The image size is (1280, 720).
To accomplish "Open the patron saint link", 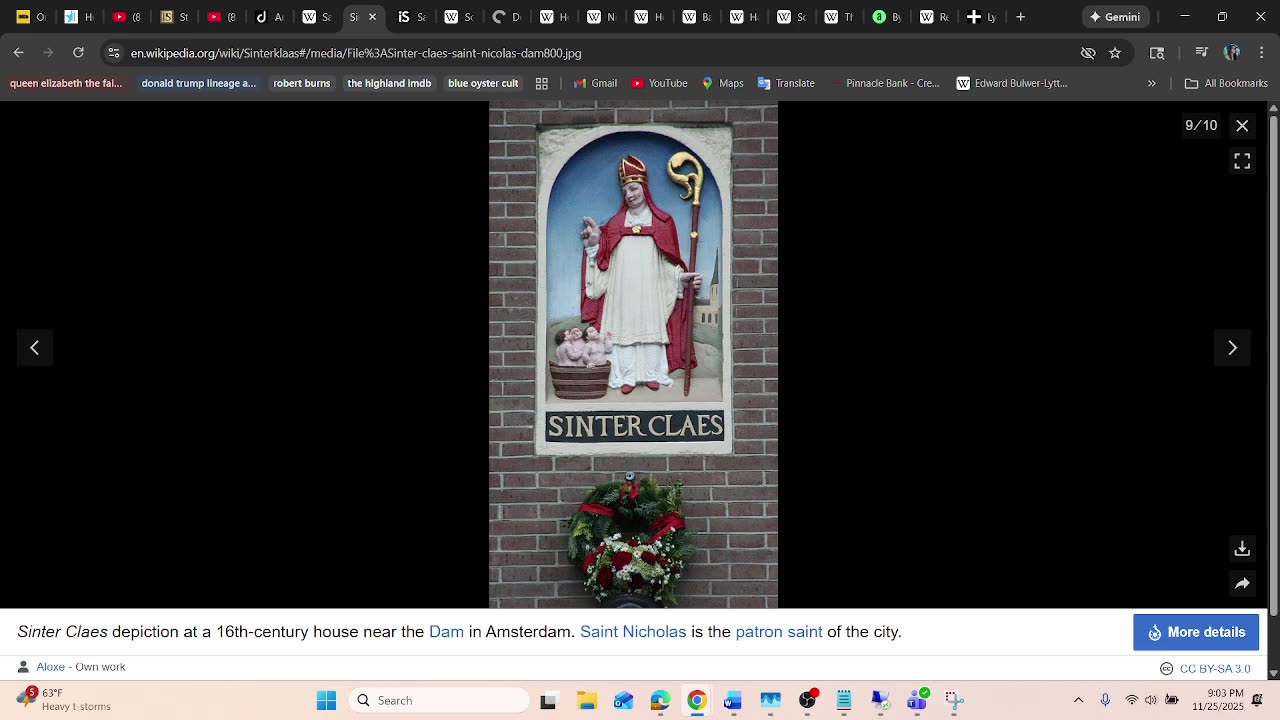I will [x=779, y=632].
